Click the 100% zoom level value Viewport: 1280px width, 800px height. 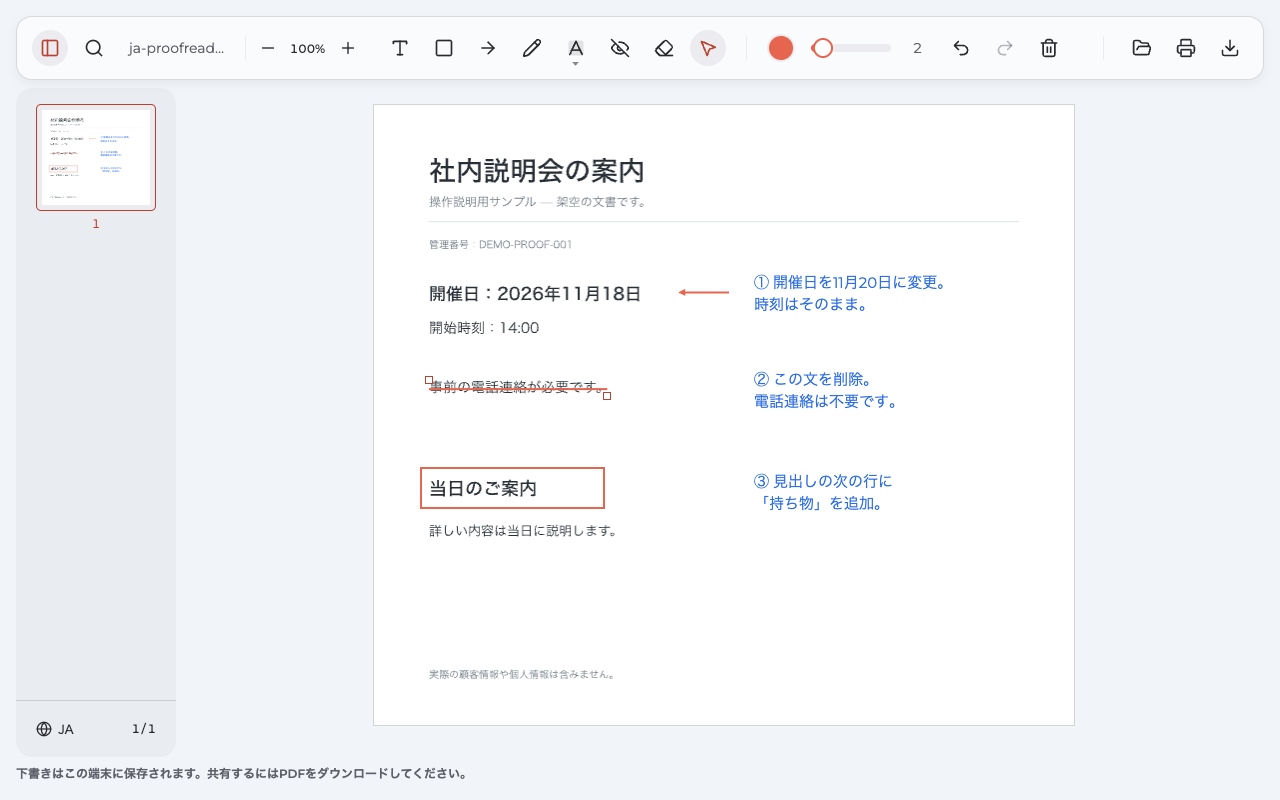[x=308, y=48]
